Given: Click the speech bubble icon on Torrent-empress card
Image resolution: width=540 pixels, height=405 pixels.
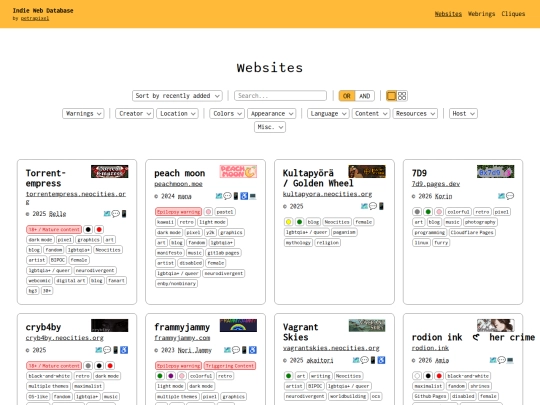Looking at the screenshot, I should point(115,214).
